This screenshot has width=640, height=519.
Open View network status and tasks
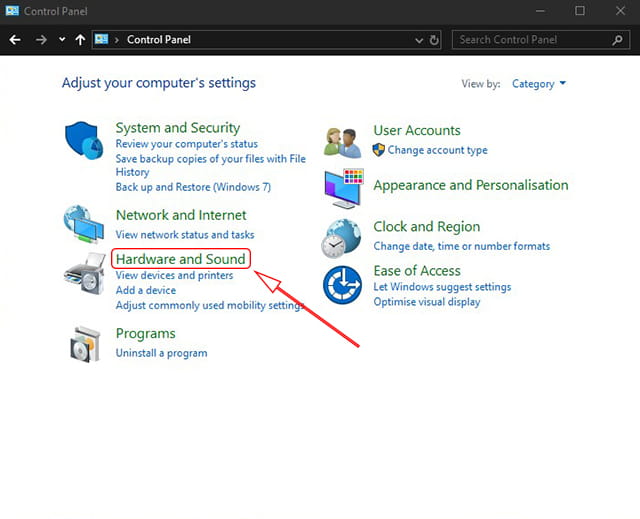point(185,235)
